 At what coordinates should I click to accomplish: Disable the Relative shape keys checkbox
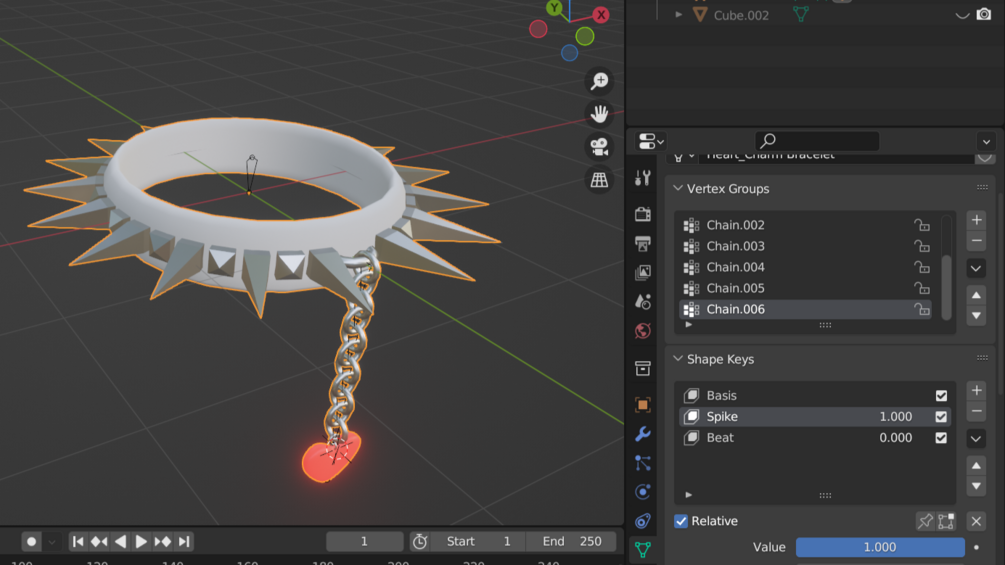pos(681,521)
